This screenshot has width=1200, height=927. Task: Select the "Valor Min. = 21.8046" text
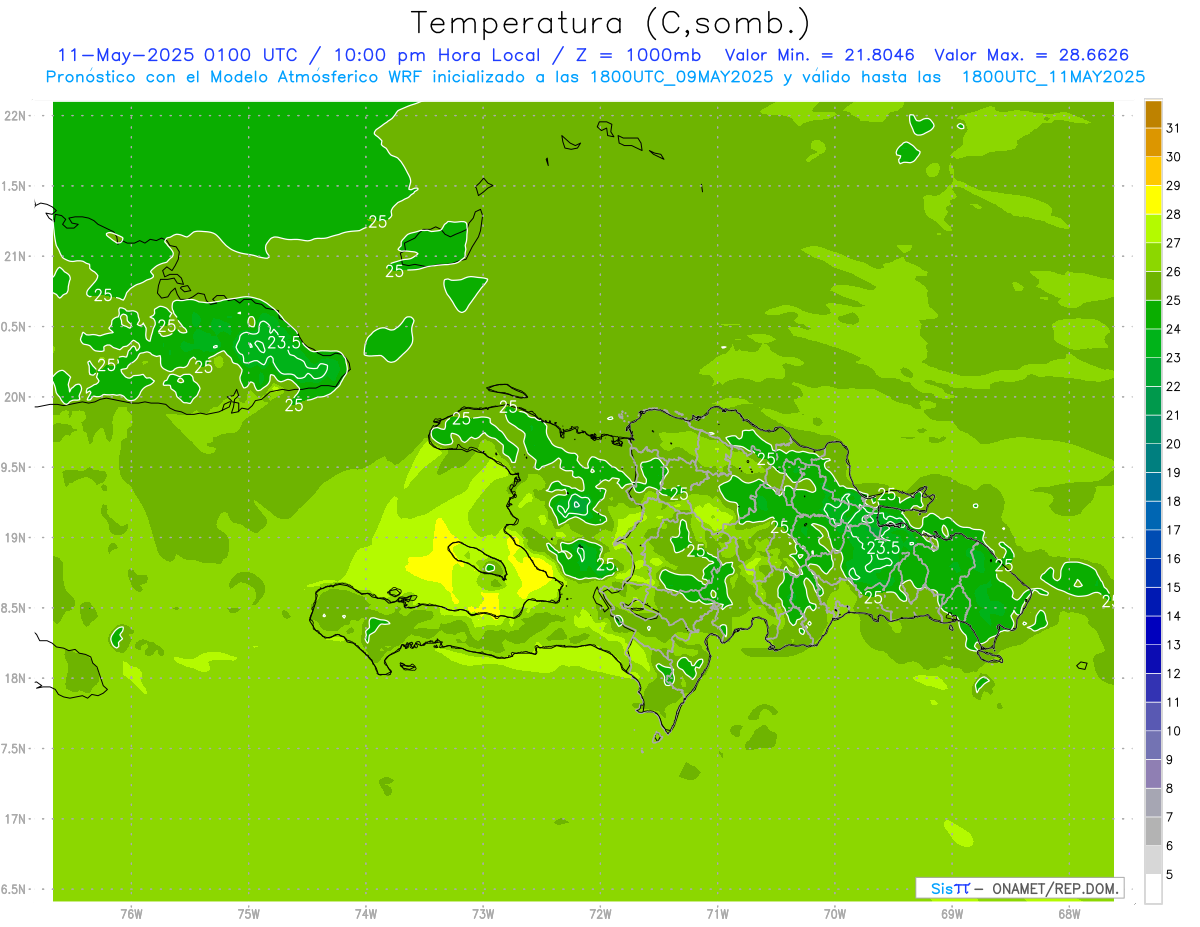point(819,55)
